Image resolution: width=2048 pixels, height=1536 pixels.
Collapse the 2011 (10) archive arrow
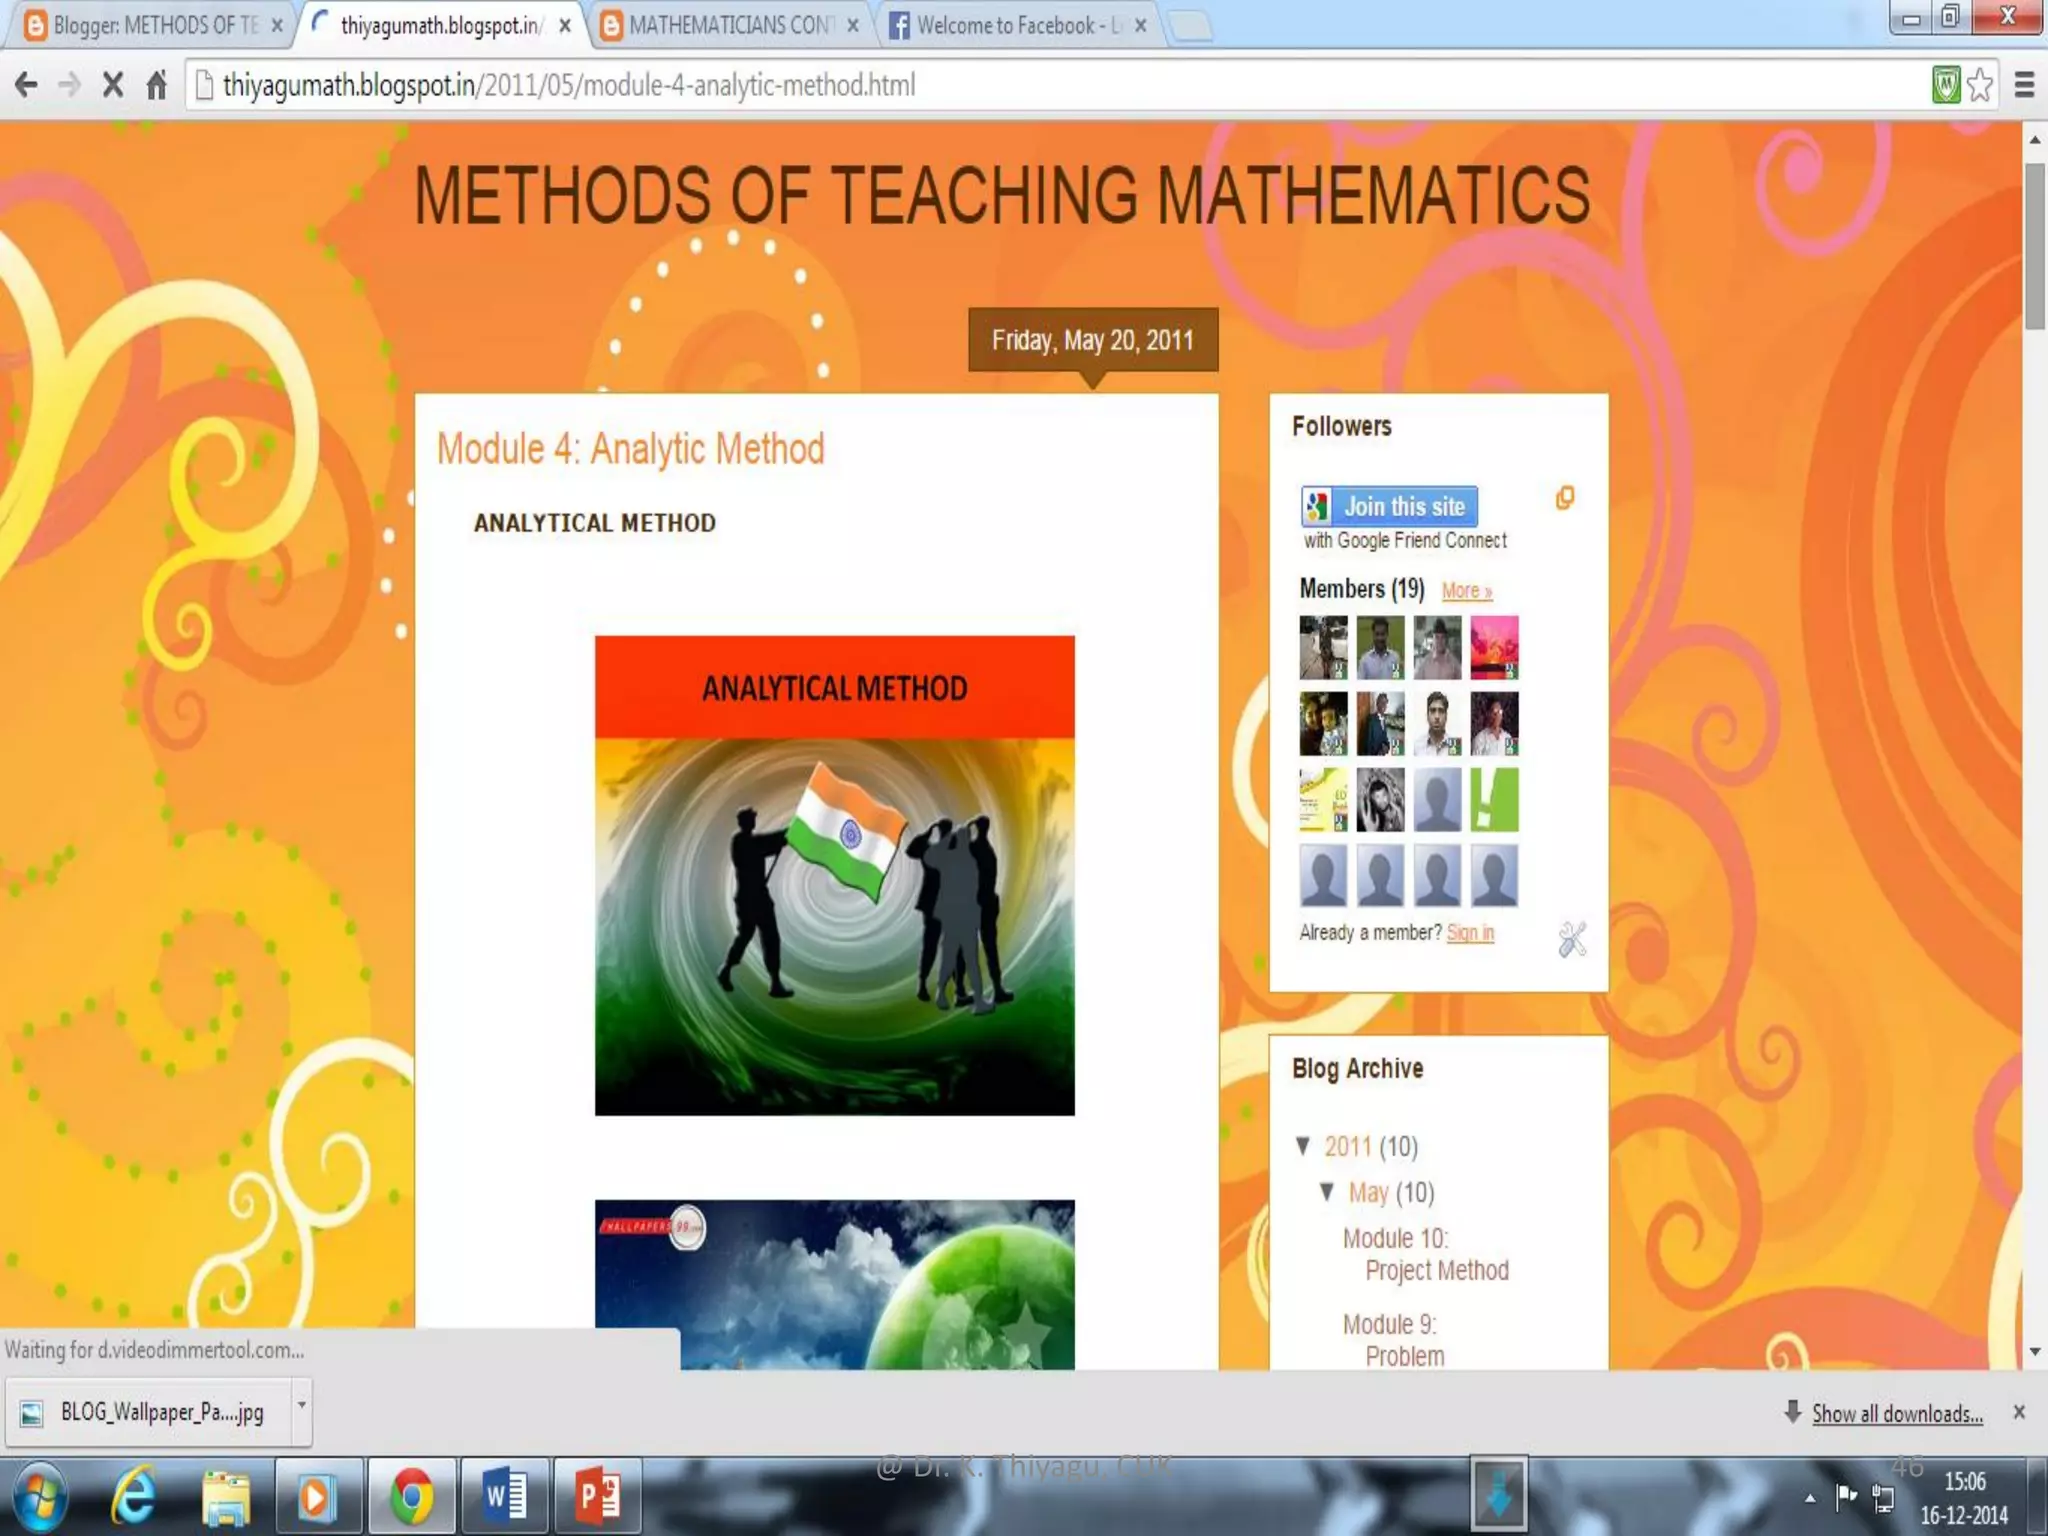coord(1303,1146)
